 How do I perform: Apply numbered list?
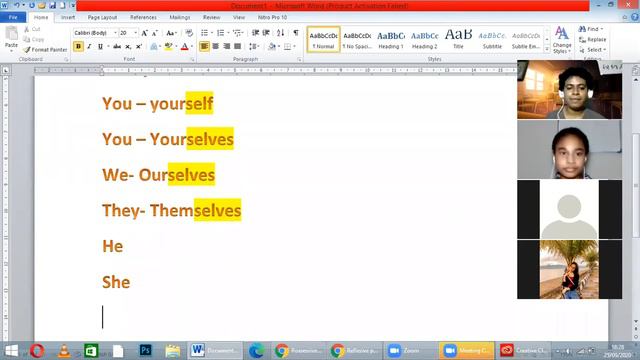point(220,33)
